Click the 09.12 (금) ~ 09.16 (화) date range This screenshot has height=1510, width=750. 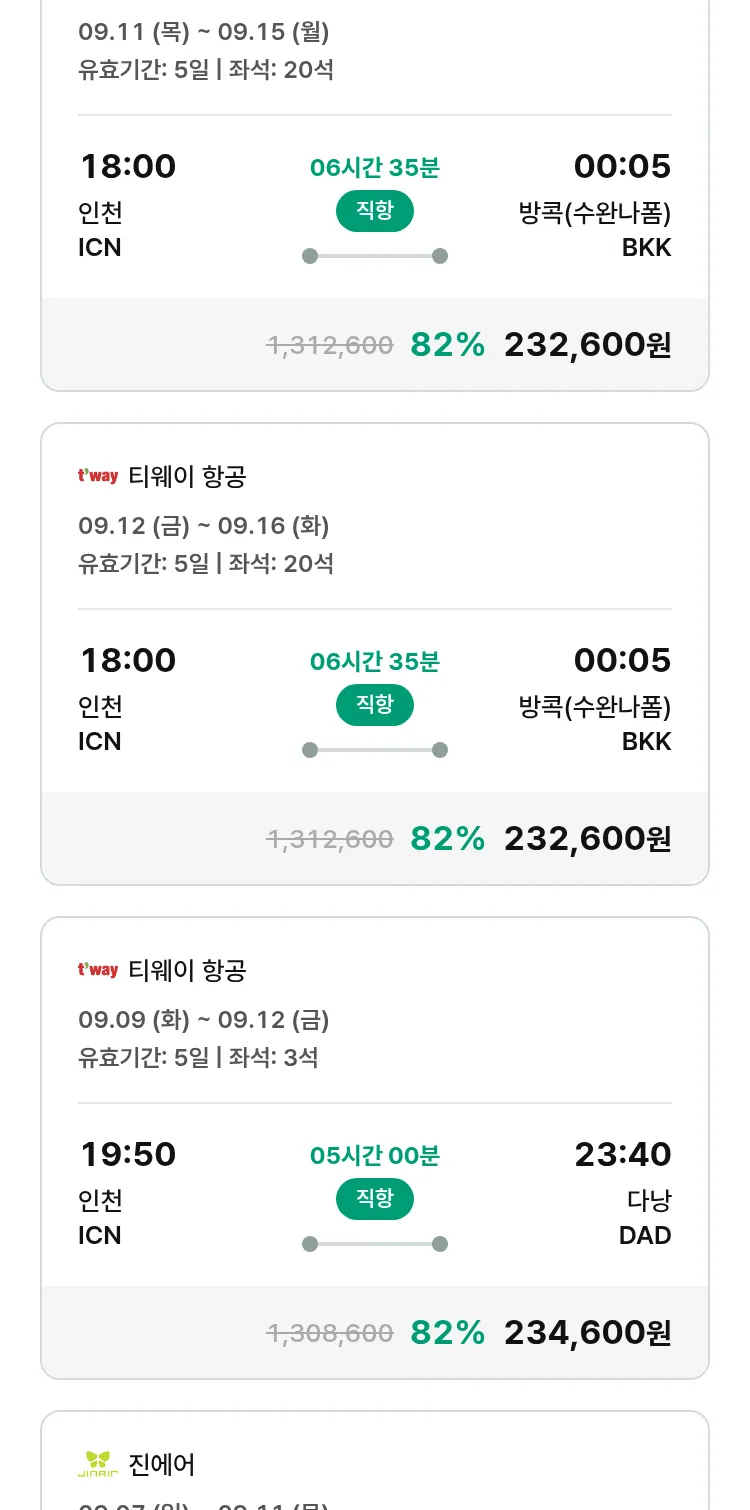point(204,526)
